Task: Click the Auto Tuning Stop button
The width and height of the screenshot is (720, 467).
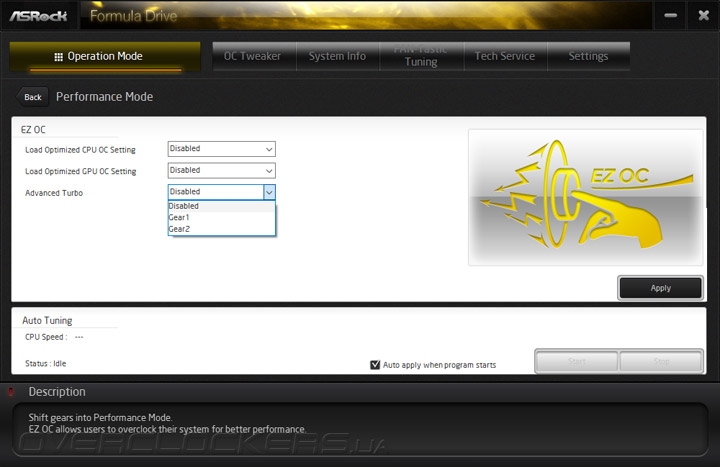Action: coord(661,361)
